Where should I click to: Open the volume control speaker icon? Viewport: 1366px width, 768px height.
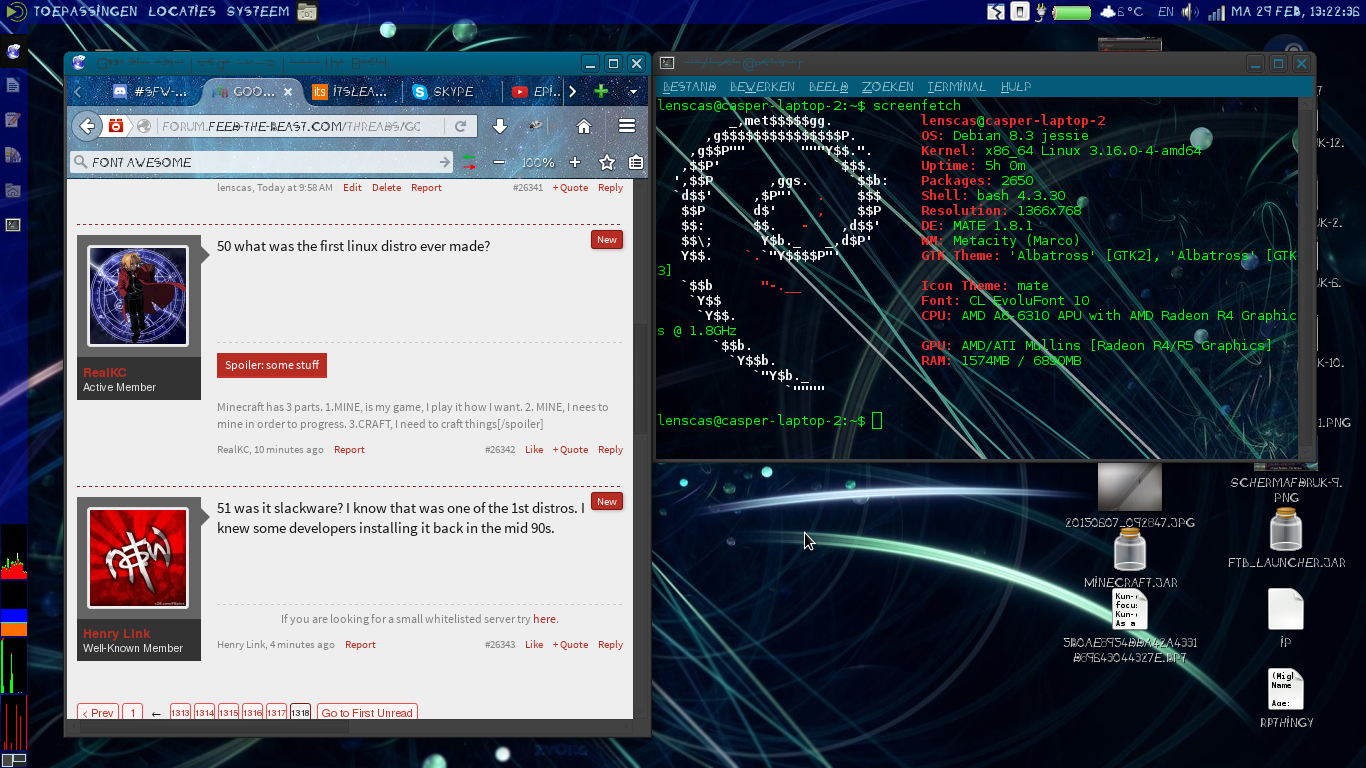click(1190, 12)
